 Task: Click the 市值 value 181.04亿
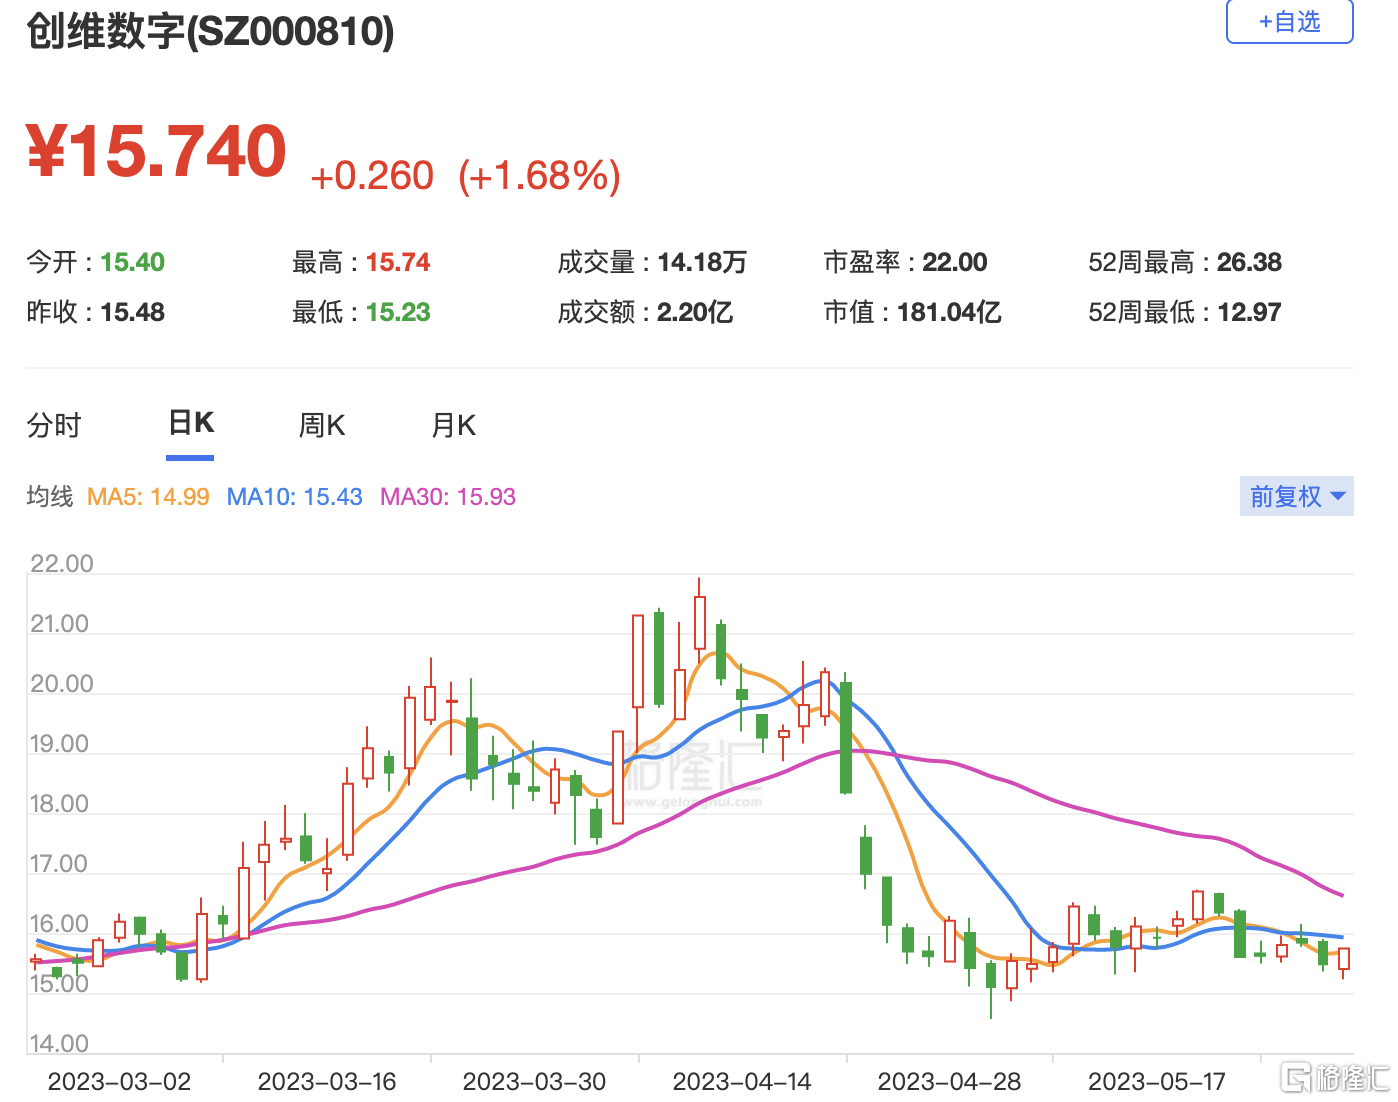point(949,312)
